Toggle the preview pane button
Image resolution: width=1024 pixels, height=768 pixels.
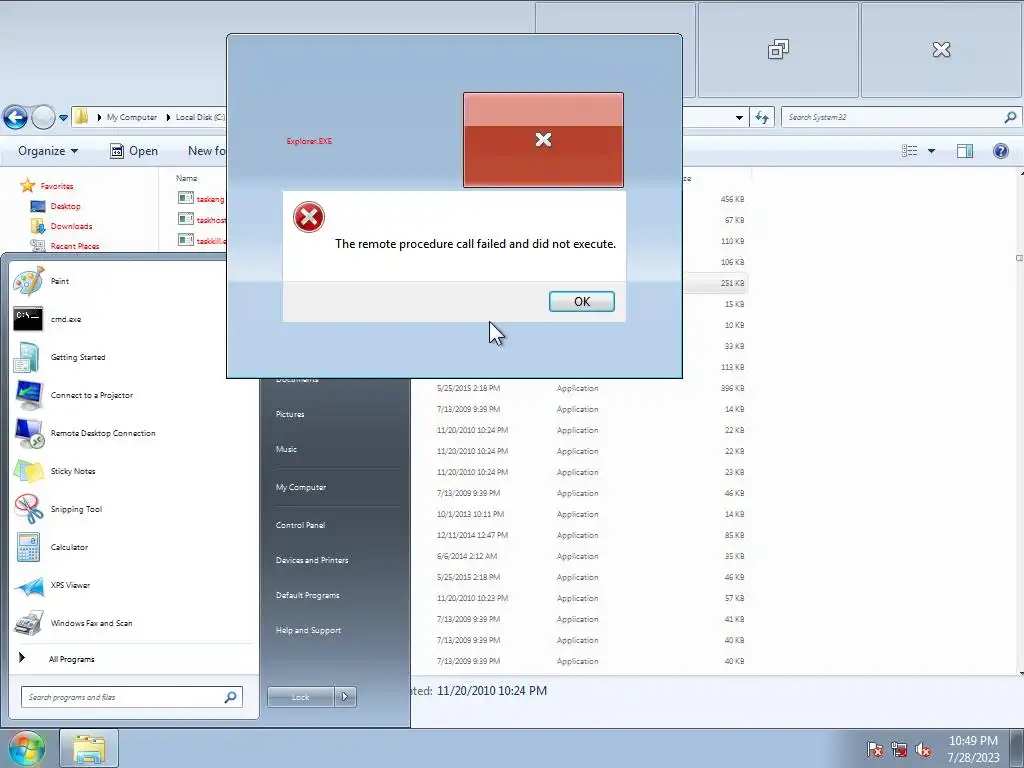[x=965, y=151]
